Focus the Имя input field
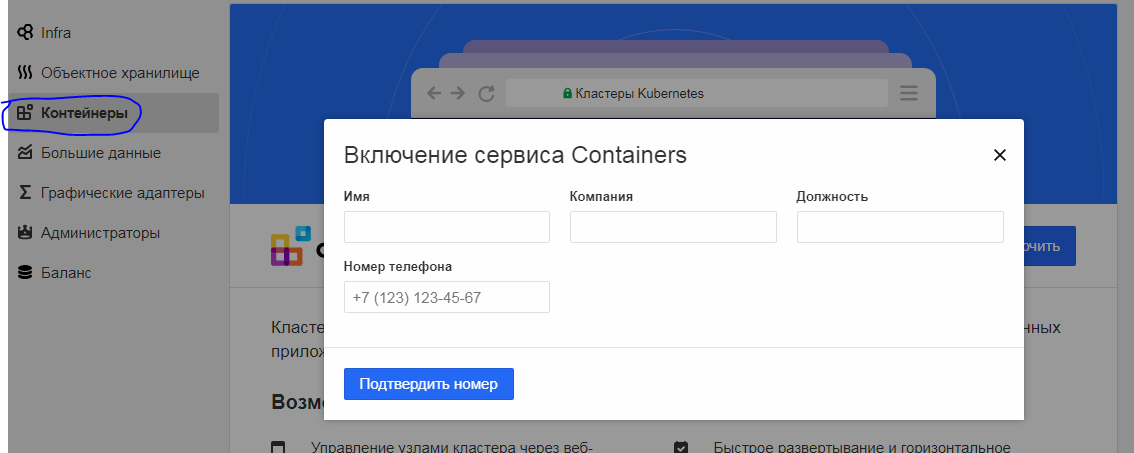 click(446, 227)
